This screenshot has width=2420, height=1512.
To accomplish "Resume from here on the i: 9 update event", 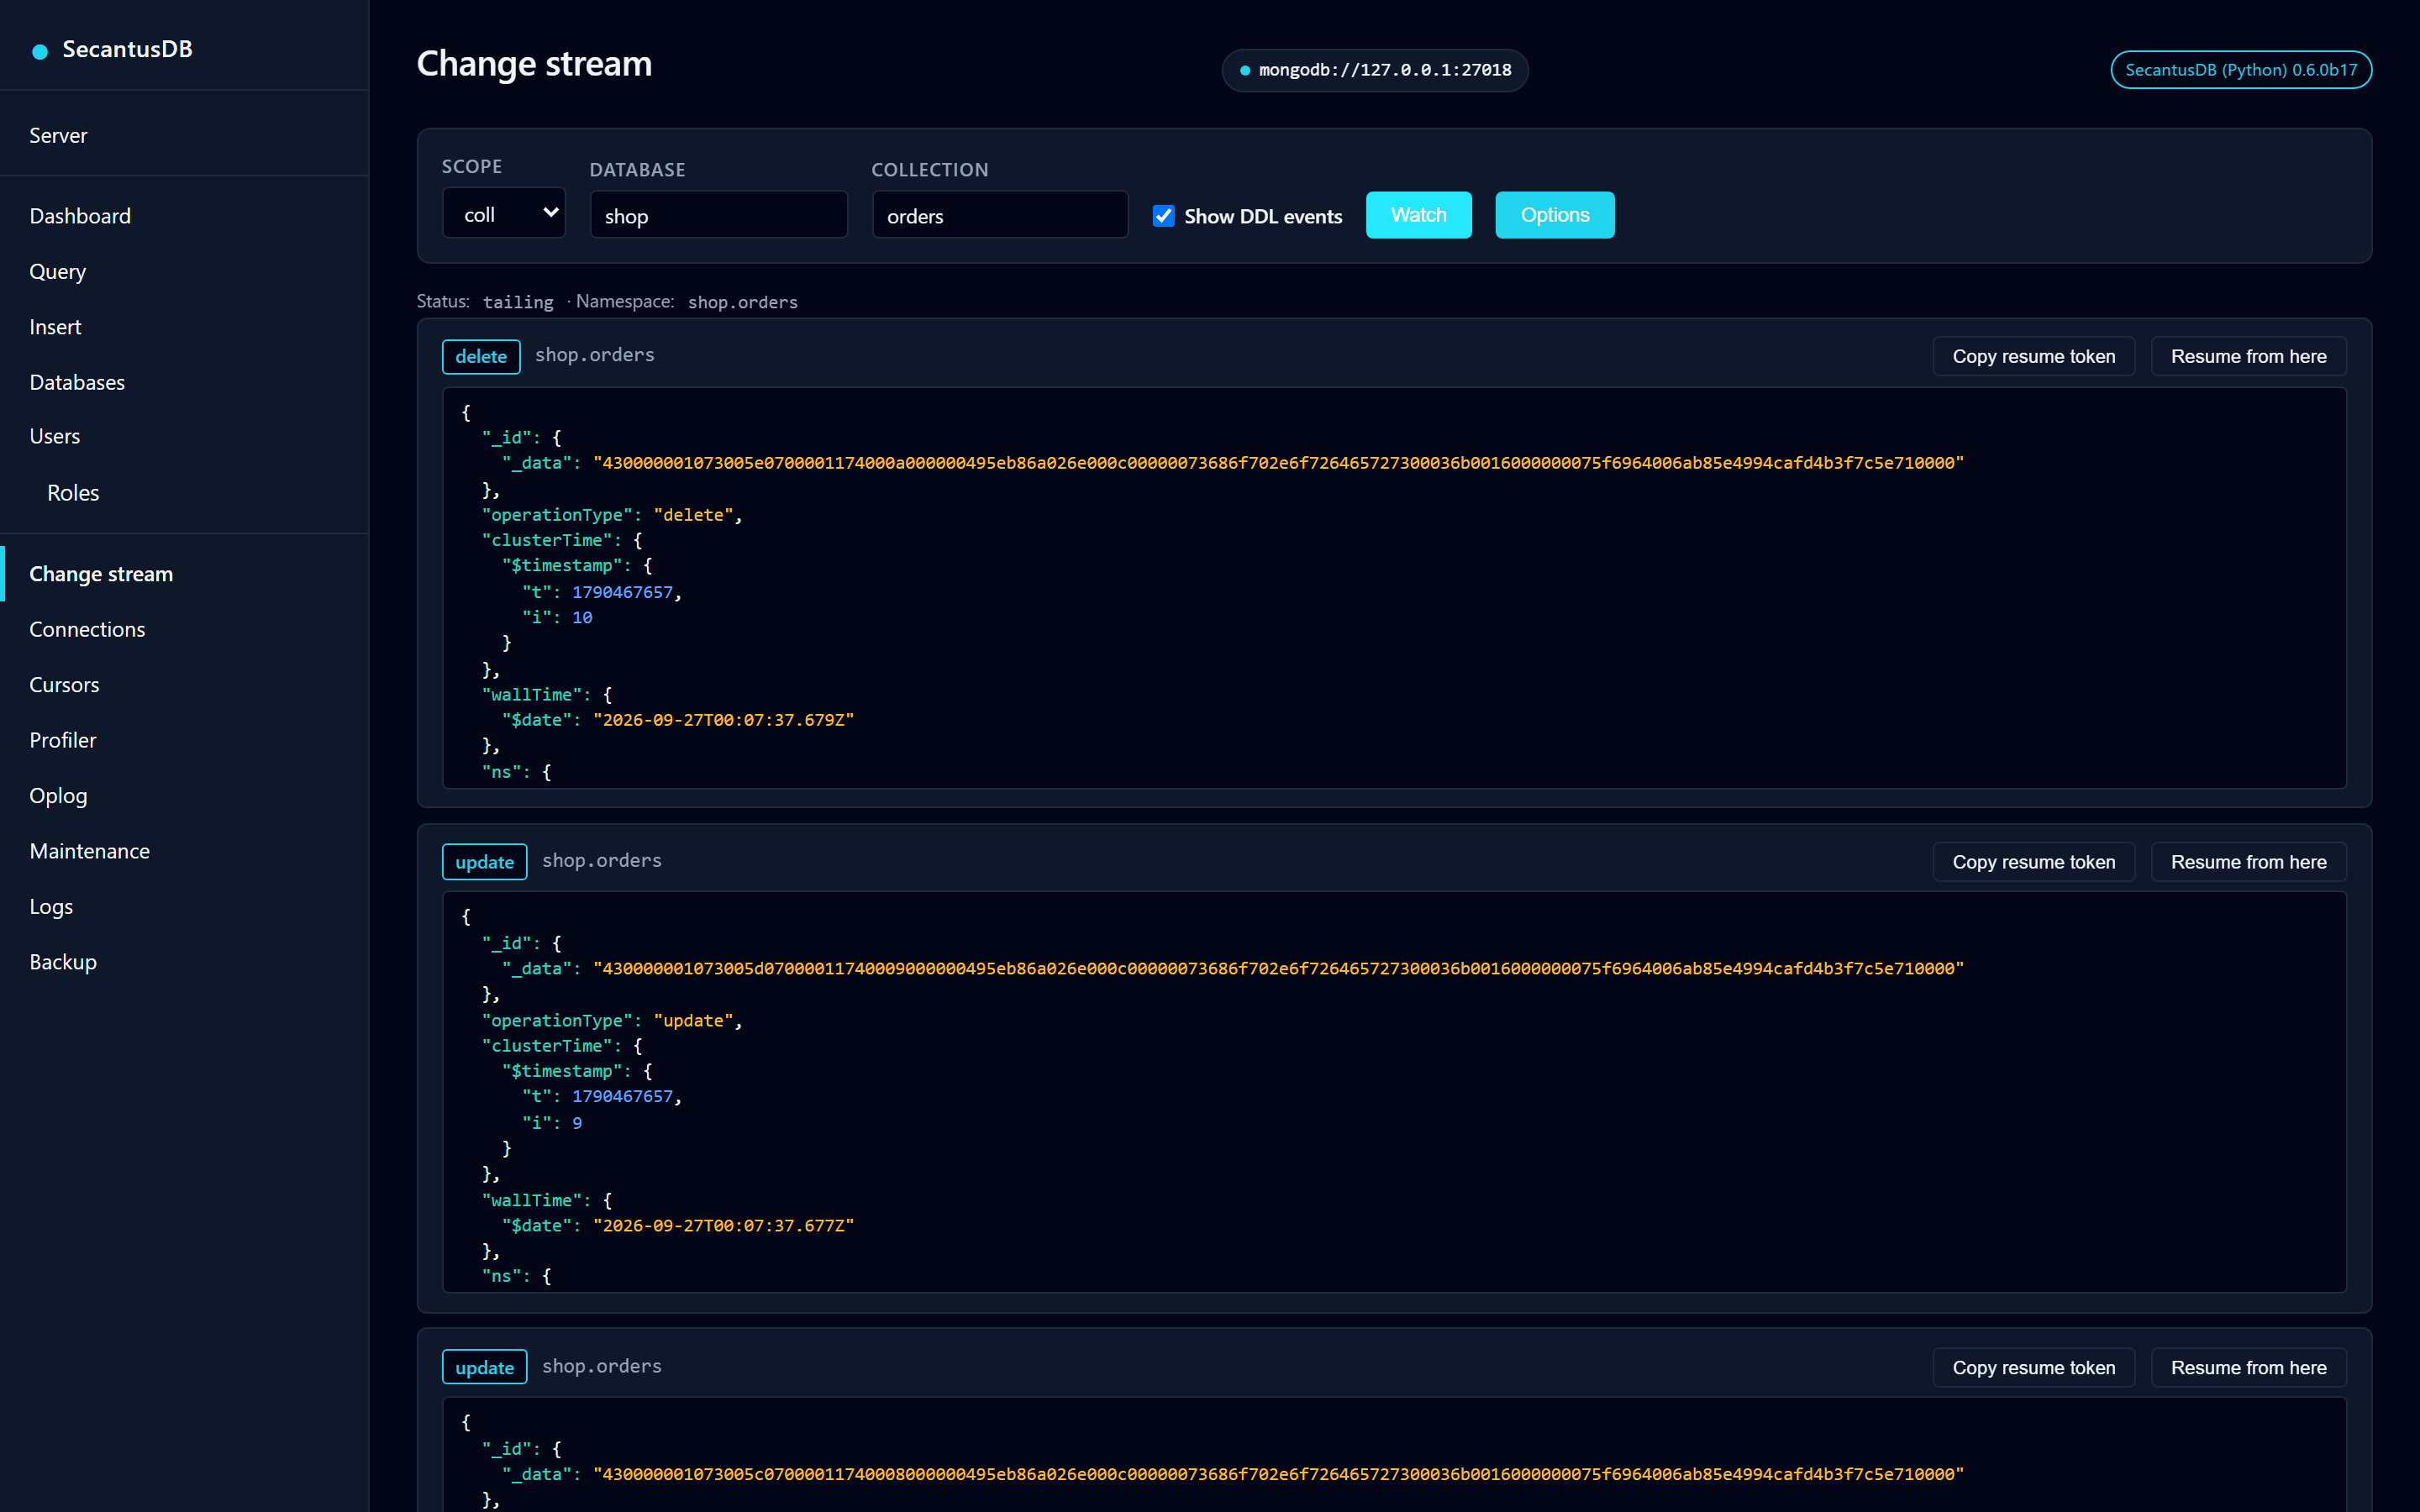I will click(x=2248, y=862).
